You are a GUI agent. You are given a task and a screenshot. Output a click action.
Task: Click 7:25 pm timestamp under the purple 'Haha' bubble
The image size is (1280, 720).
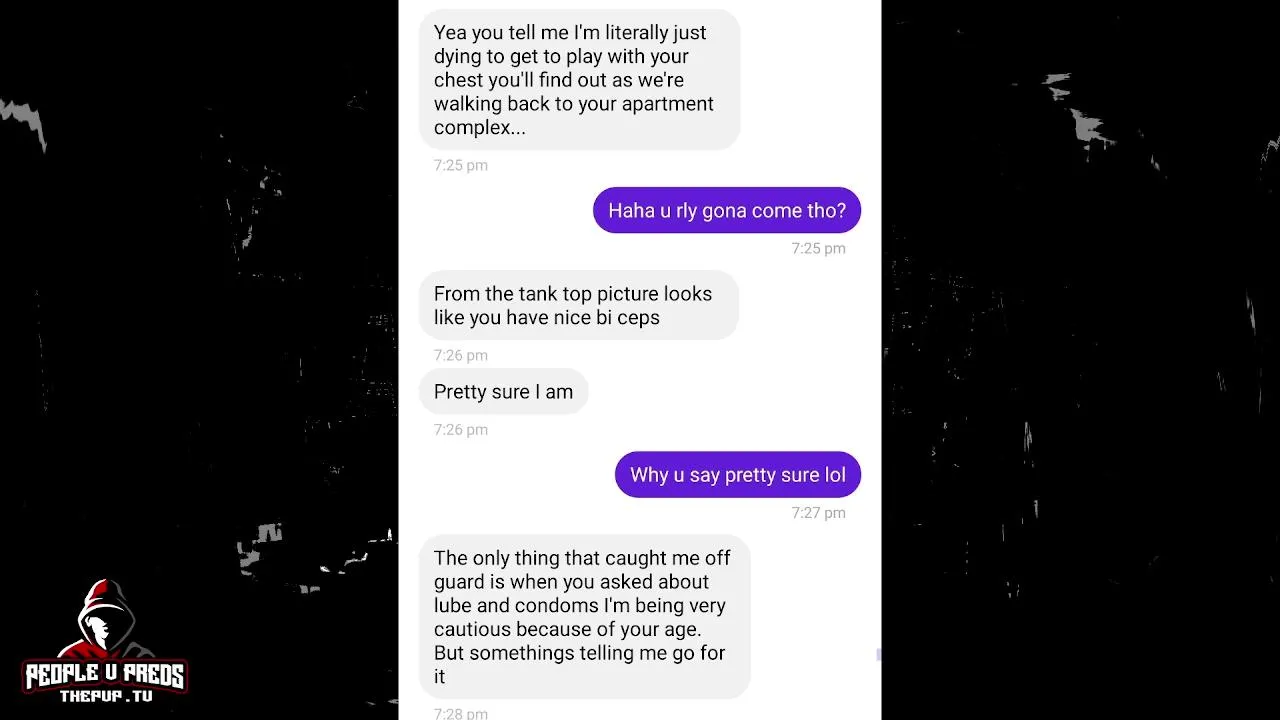pyautogui.click(x=818, y=249)
